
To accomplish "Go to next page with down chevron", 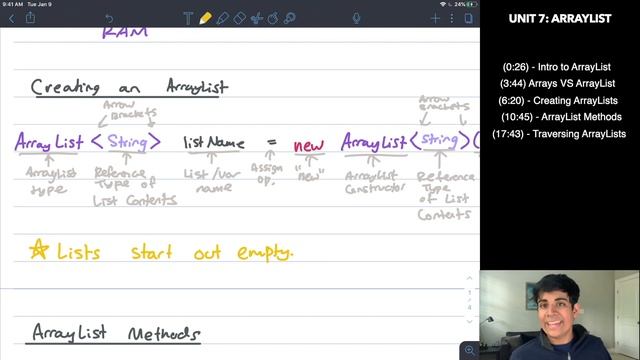I will coord(469,322).
